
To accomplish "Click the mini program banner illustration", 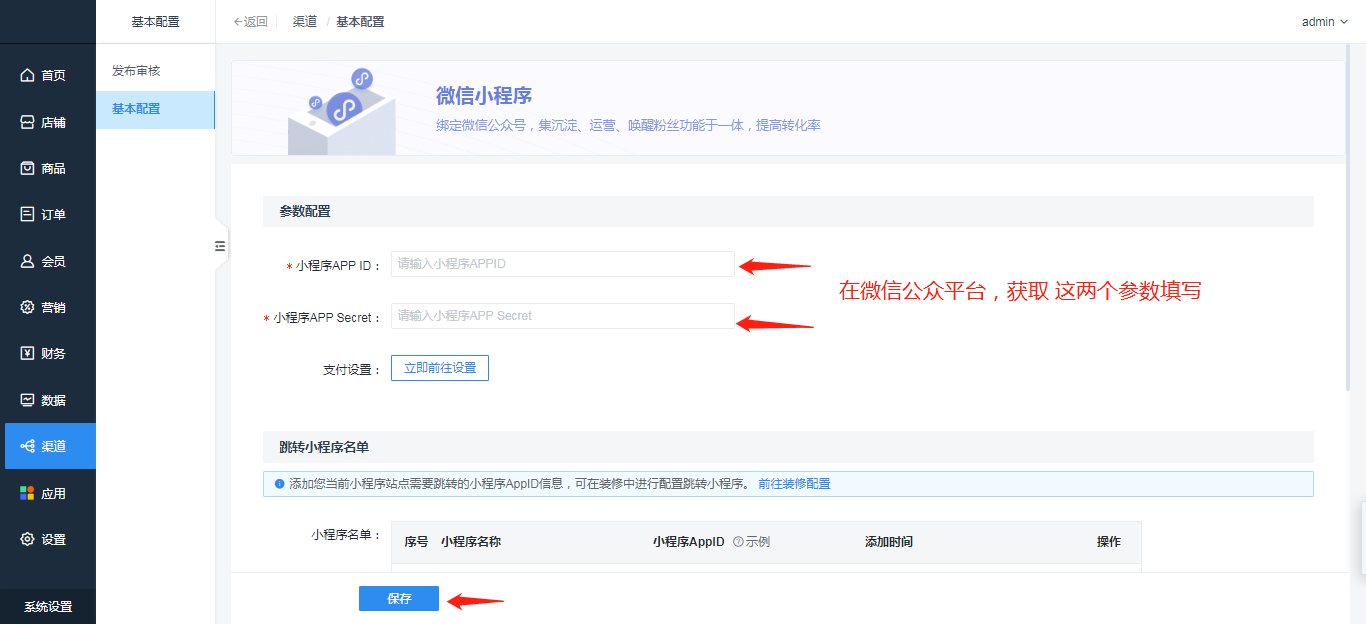I will tap(342, 110).
